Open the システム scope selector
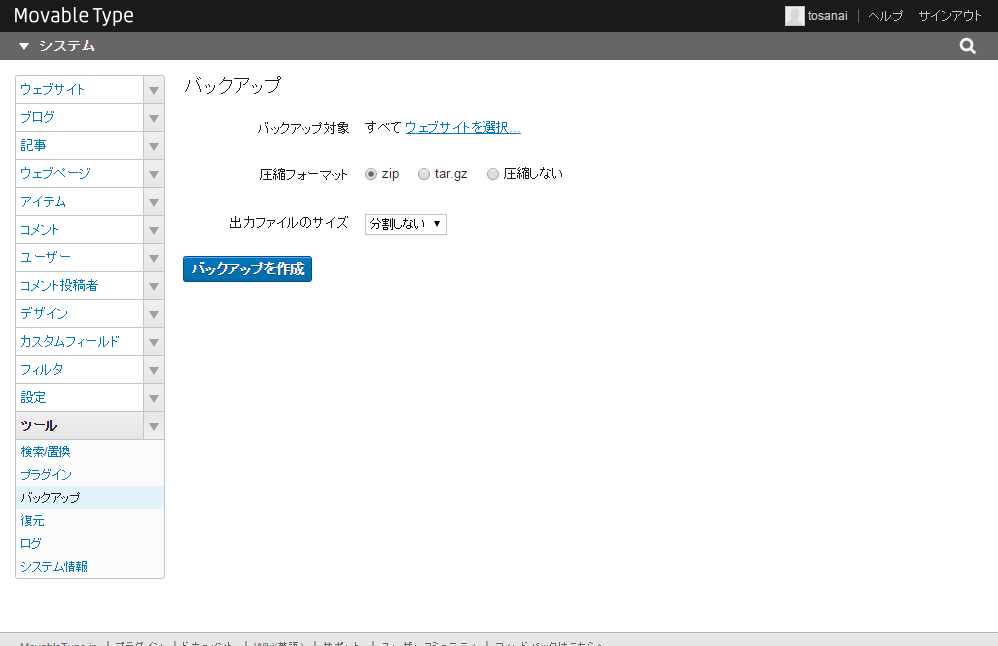 point(57,46)
